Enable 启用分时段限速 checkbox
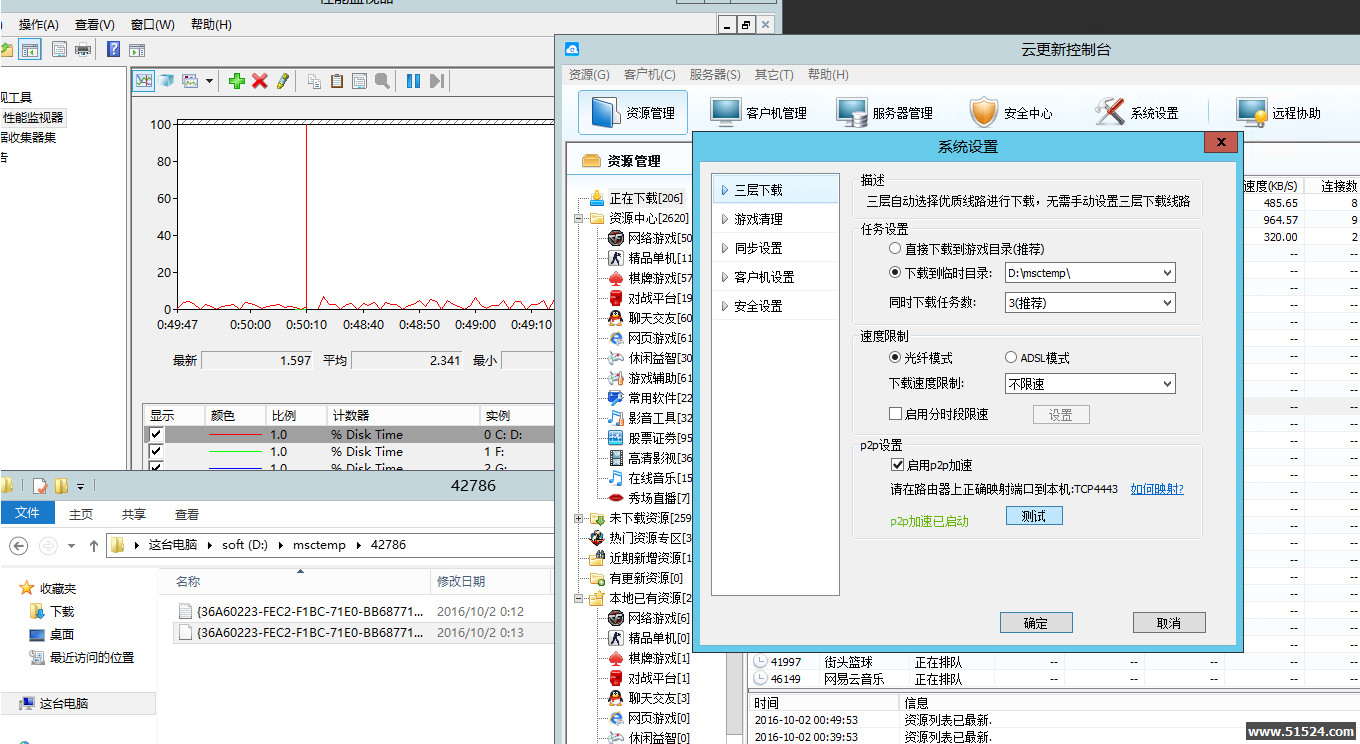Screen dimensions: 1360x744 point(896,414)
